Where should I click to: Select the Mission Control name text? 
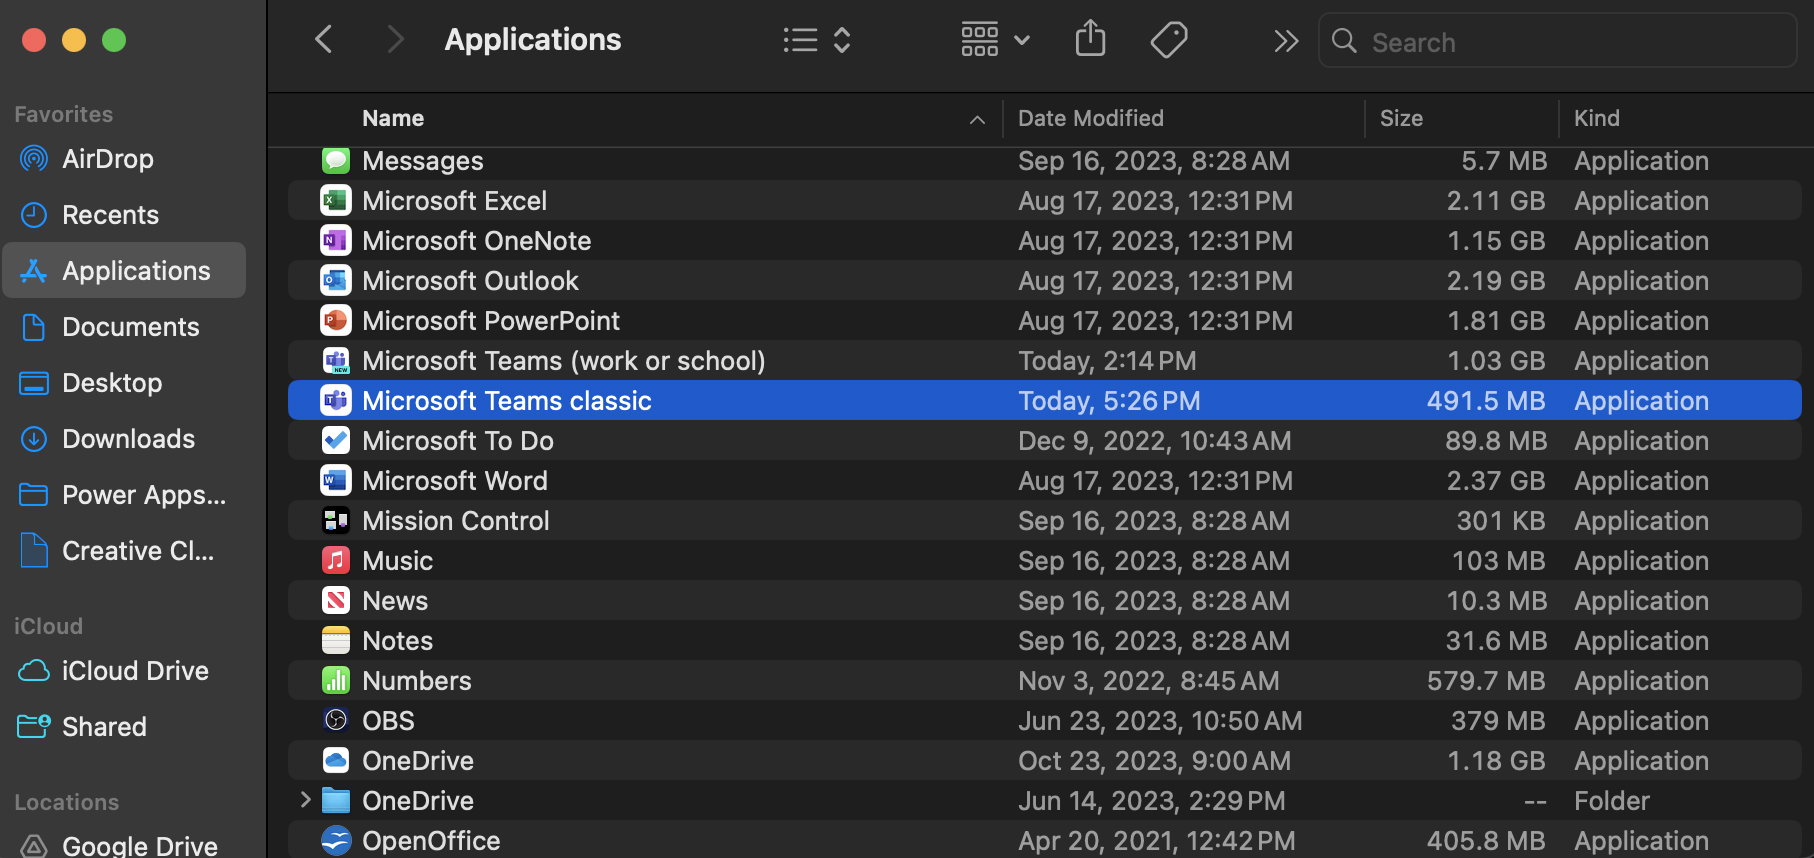pyautogui.click(x=456, y=521)
